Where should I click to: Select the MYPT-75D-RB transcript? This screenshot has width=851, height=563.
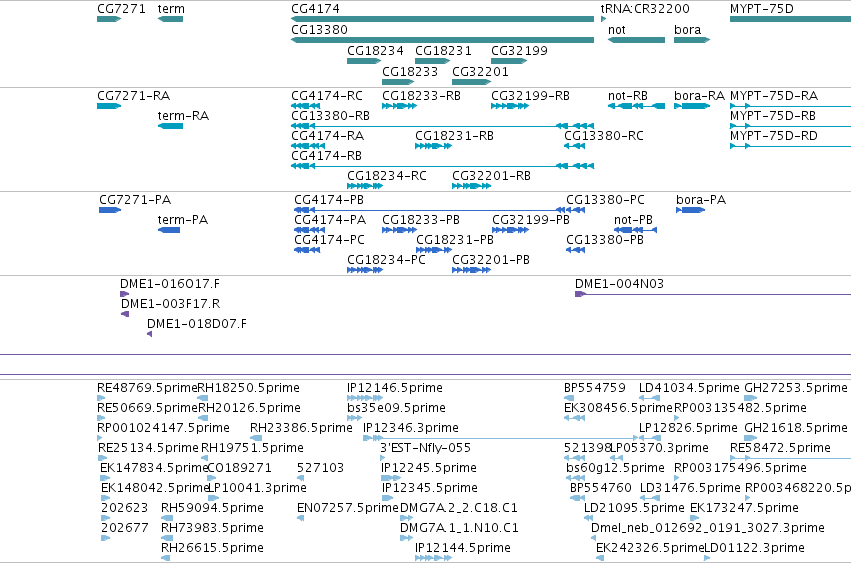[790, 126]
